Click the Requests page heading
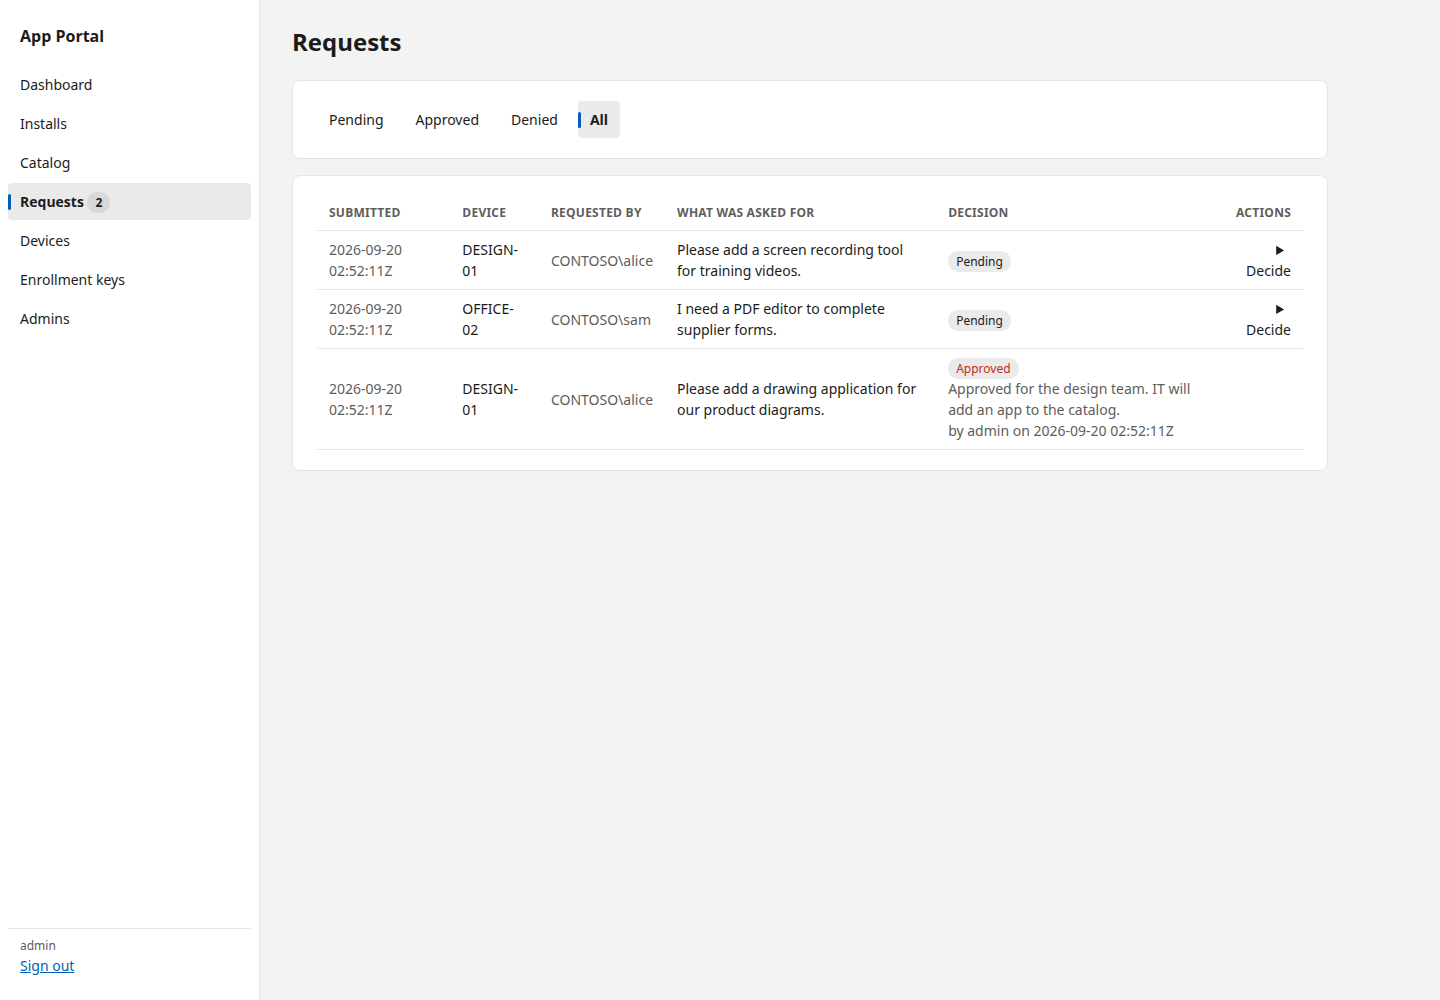 point(347,43)
